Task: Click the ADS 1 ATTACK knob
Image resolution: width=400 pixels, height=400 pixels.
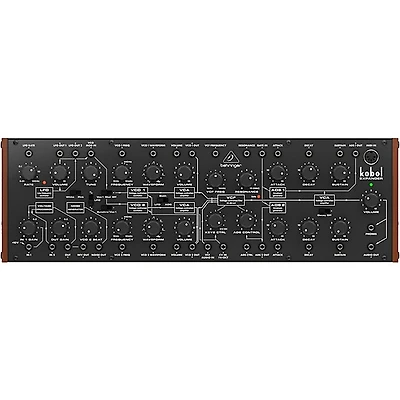Action: (x=277, y=172)
